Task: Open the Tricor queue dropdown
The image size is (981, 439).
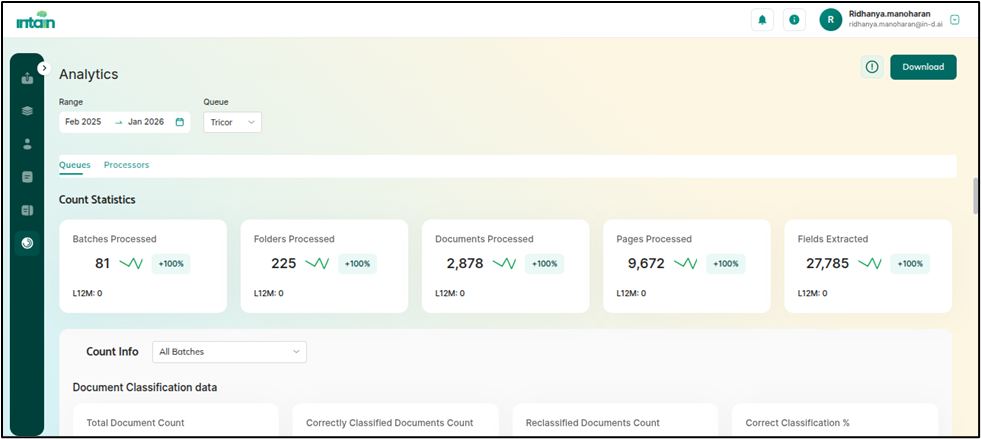Action: tap(232, 122)
